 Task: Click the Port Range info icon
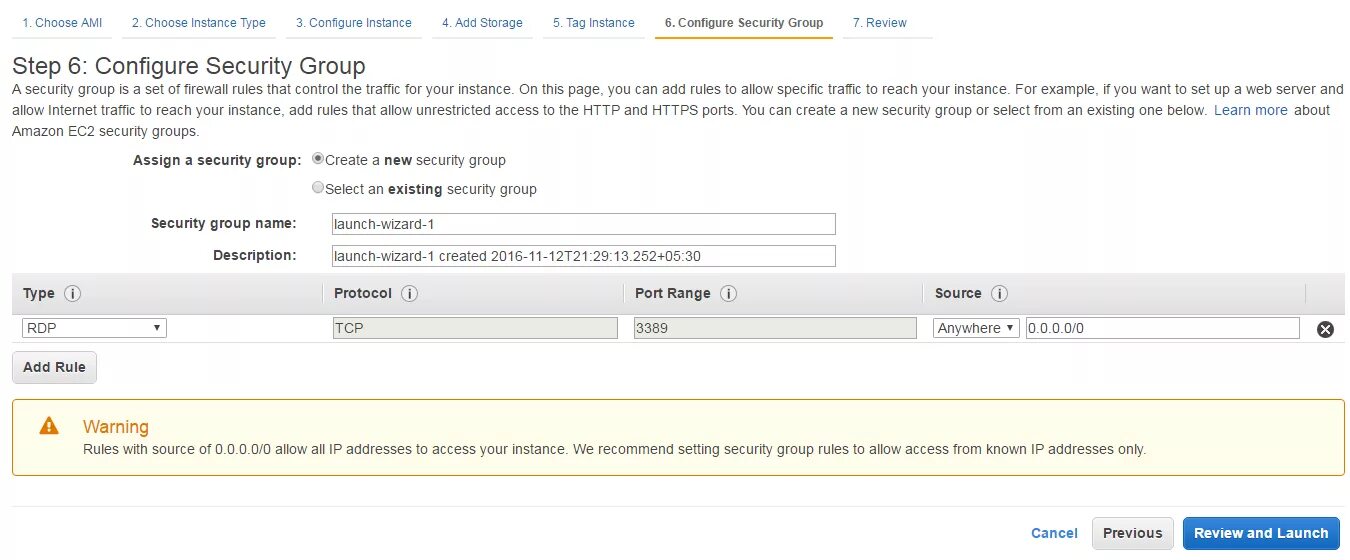(x=728, y=294)
